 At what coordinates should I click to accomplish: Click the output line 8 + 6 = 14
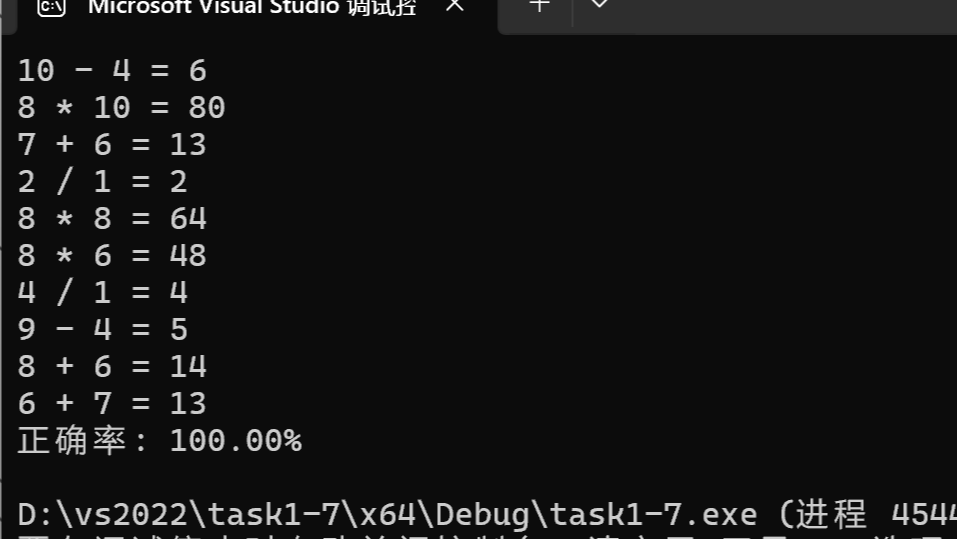(x=112, y=367)
